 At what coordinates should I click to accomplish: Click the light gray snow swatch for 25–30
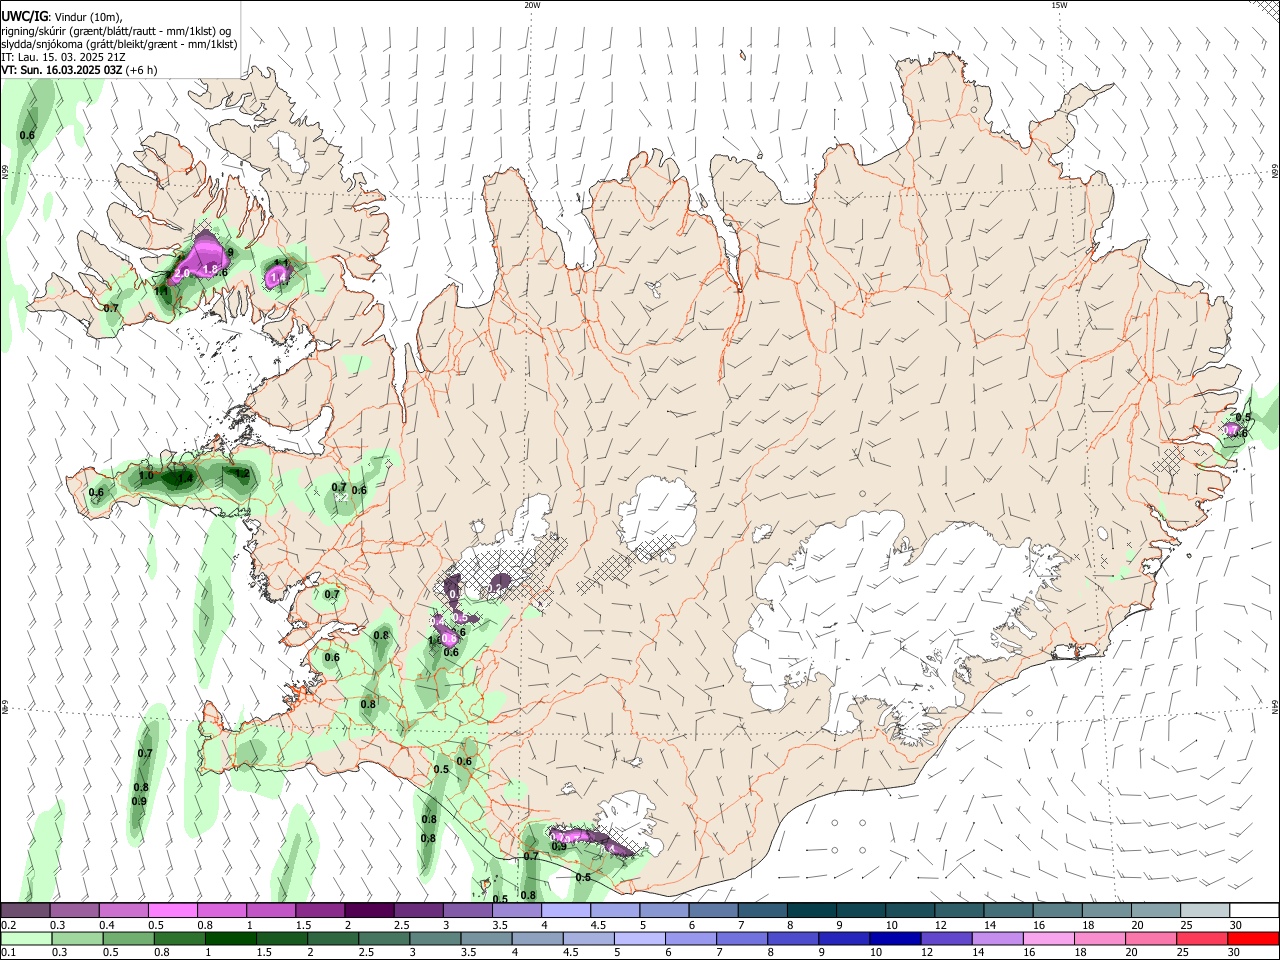tap(1204, 911)
